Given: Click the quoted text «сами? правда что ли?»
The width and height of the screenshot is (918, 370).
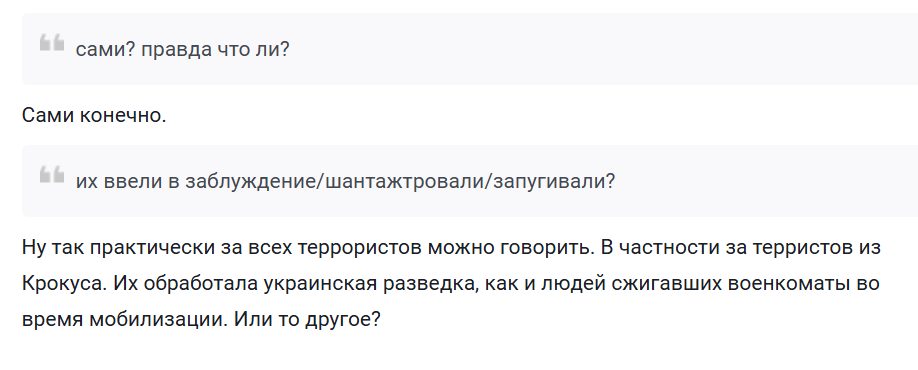Looking at the screenshot, I should tap(183, 50).
